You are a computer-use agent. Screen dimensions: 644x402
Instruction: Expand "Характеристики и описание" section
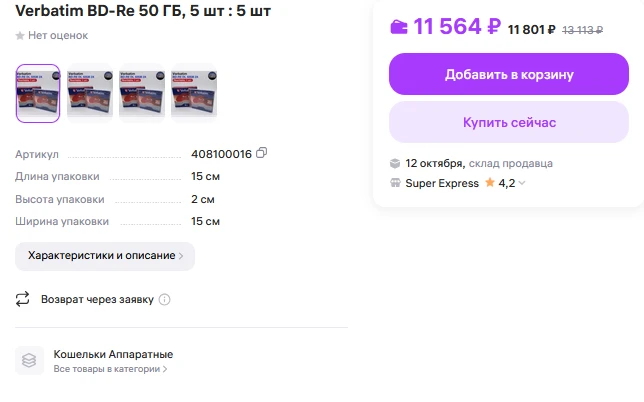tap(105, 256)
